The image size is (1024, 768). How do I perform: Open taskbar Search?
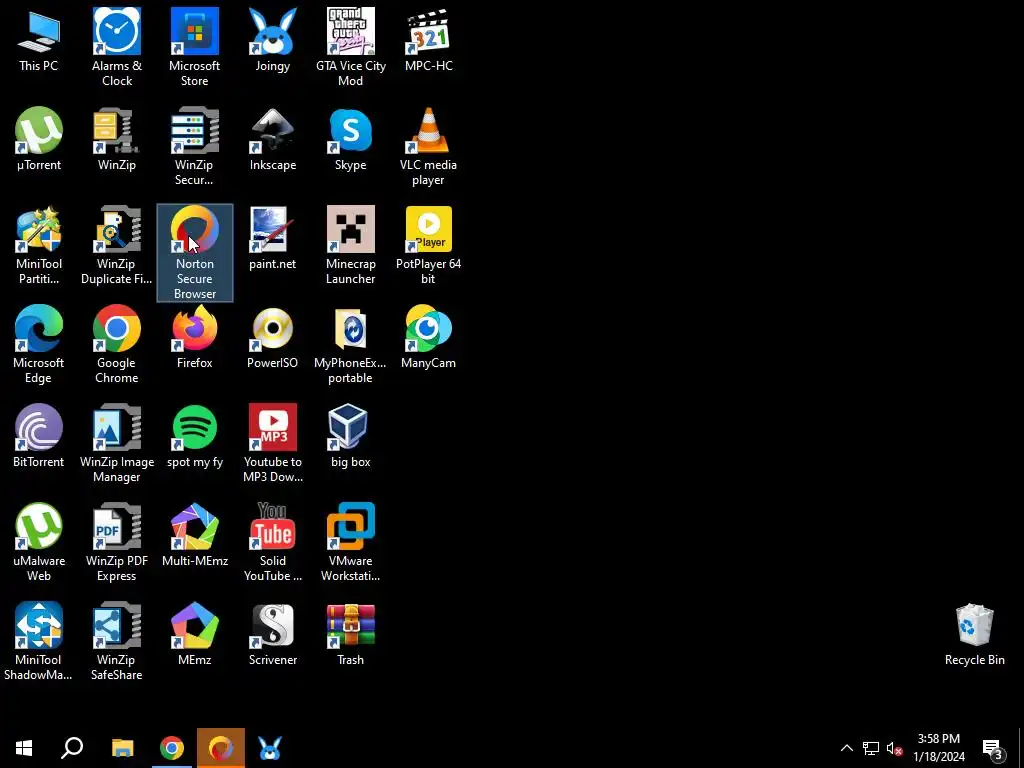point(72,748)
